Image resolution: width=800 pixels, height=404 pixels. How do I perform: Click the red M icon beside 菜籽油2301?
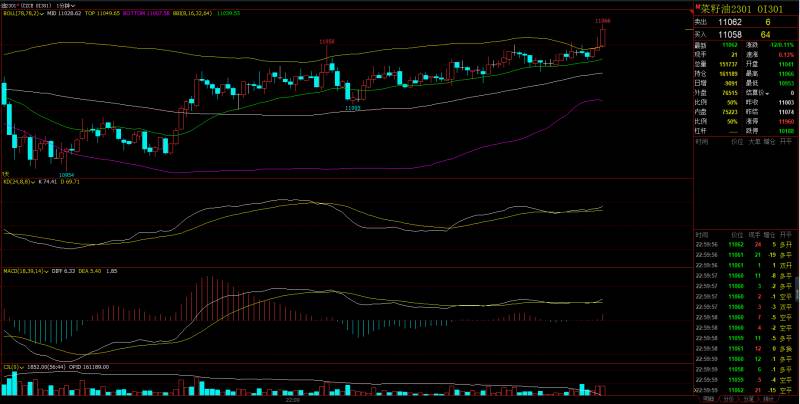pos(697,7)
